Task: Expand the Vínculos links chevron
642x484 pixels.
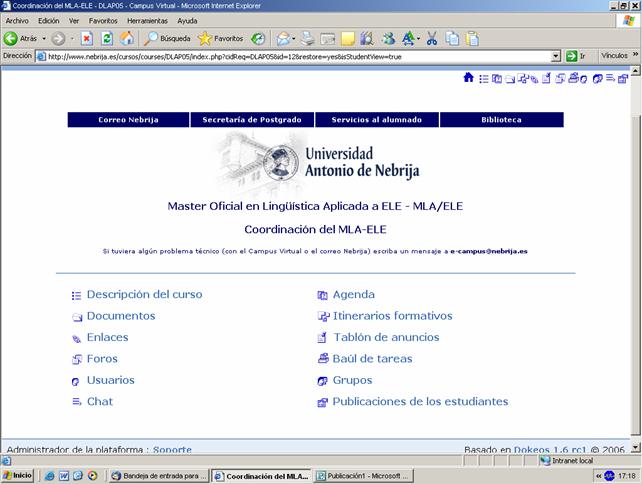Action: 635,54
